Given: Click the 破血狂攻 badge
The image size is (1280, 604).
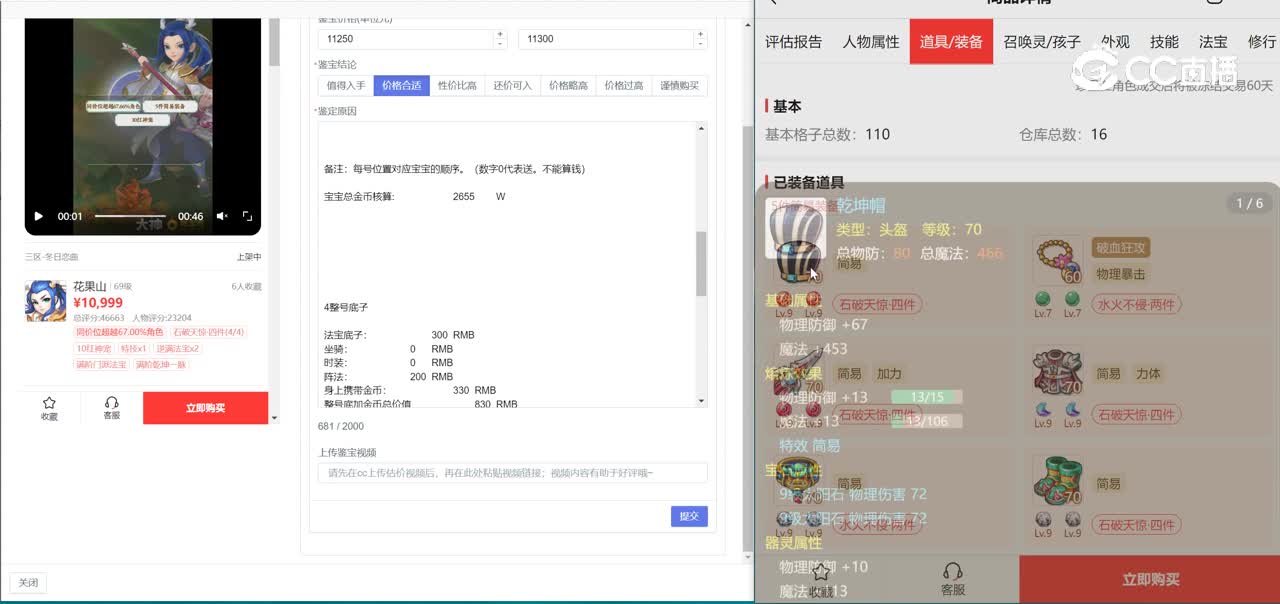Looking at the screenshot, I should coord(1121,247).
